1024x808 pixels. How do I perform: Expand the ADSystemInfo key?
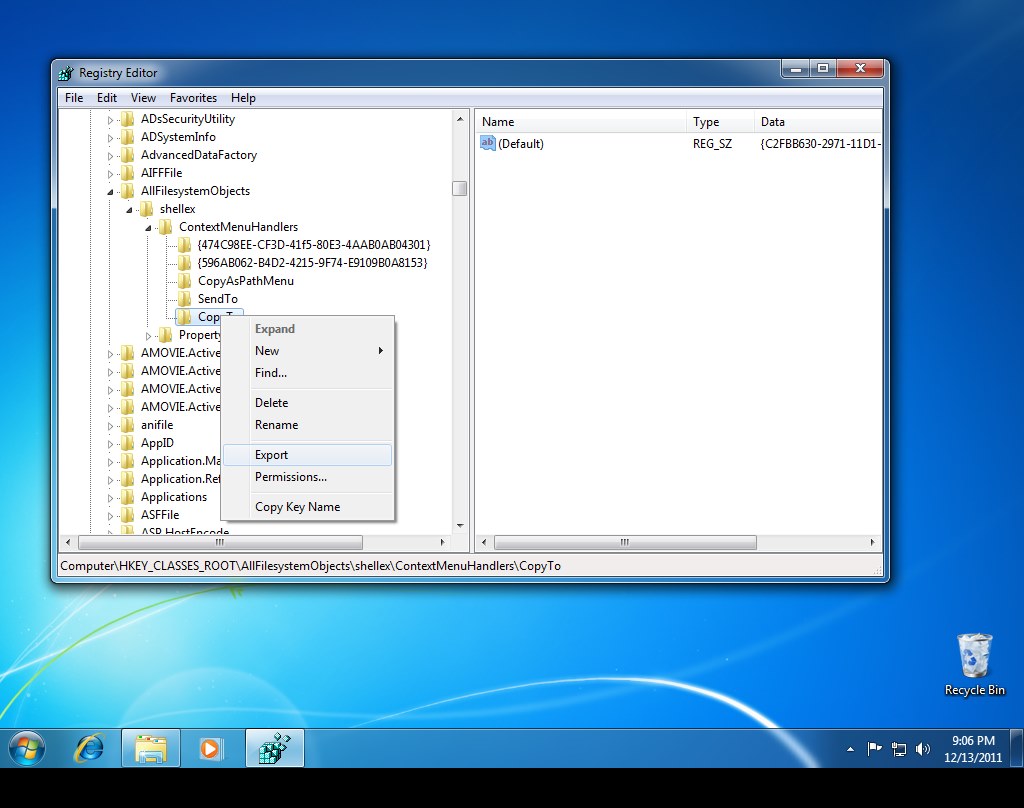pyautogui.click(x=110, y=138)
